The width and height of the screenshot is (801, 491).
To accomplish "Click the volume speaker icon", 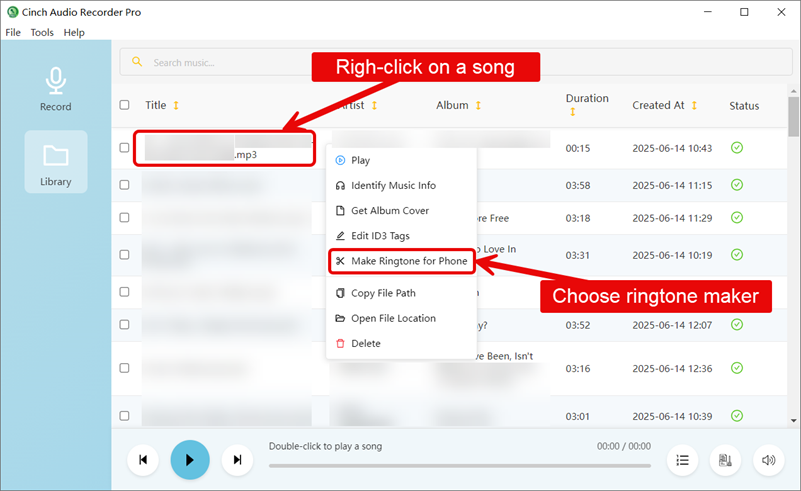I will pos(769,460).
